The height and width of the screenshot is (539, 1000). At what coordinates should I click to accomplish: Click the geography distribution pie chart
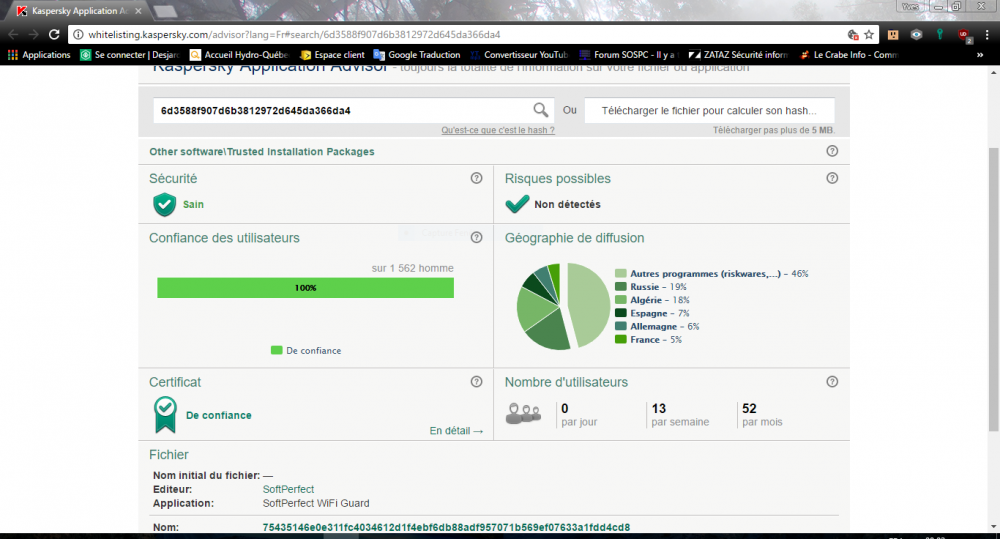pos(563,306)
